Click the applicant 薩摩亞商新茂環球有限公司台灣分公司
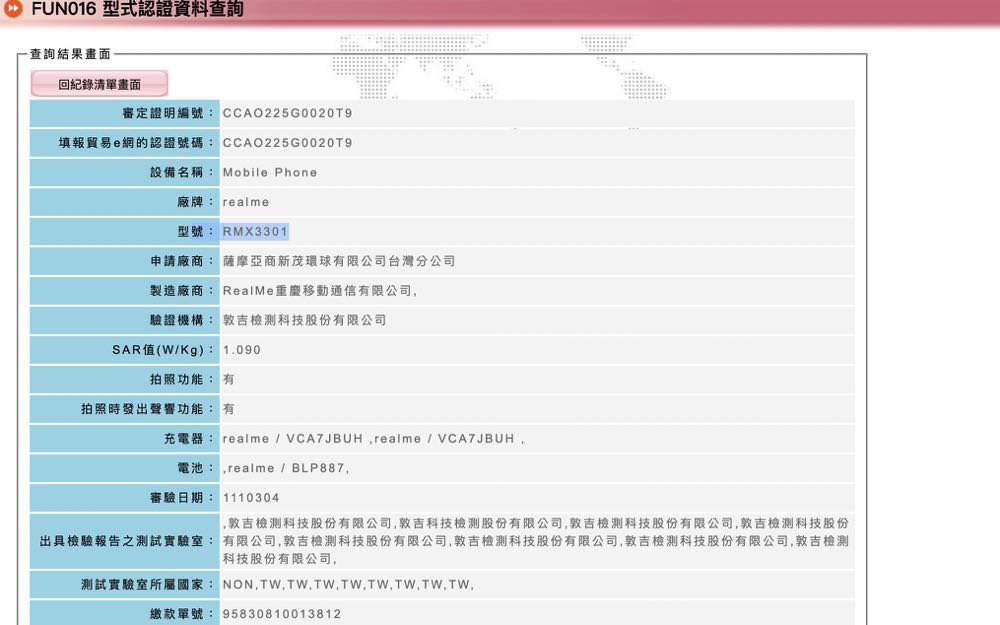Image resolution: width=1000 pixels, height=625 pixels. (x=339, y=261)
